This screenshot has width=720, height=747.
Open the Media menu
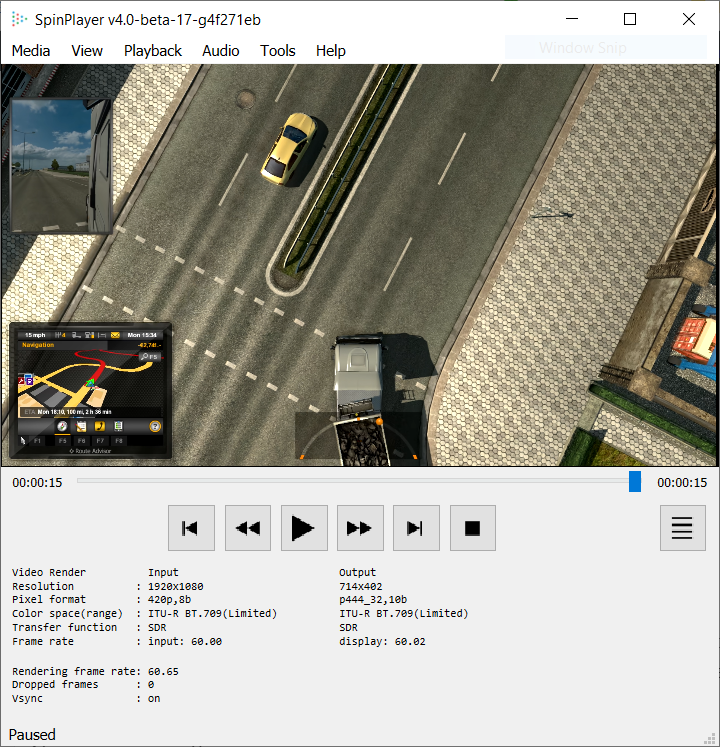31,50
